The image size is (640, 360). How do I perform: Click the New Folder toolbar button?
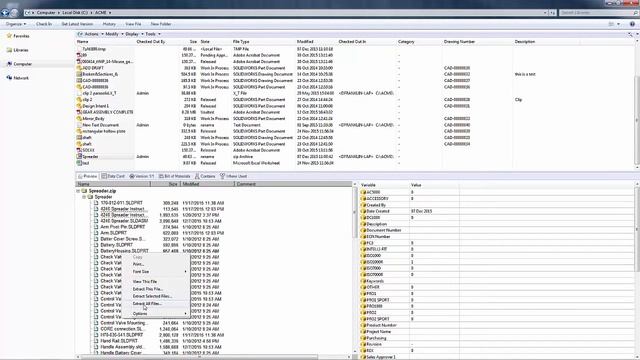[161, 24]
